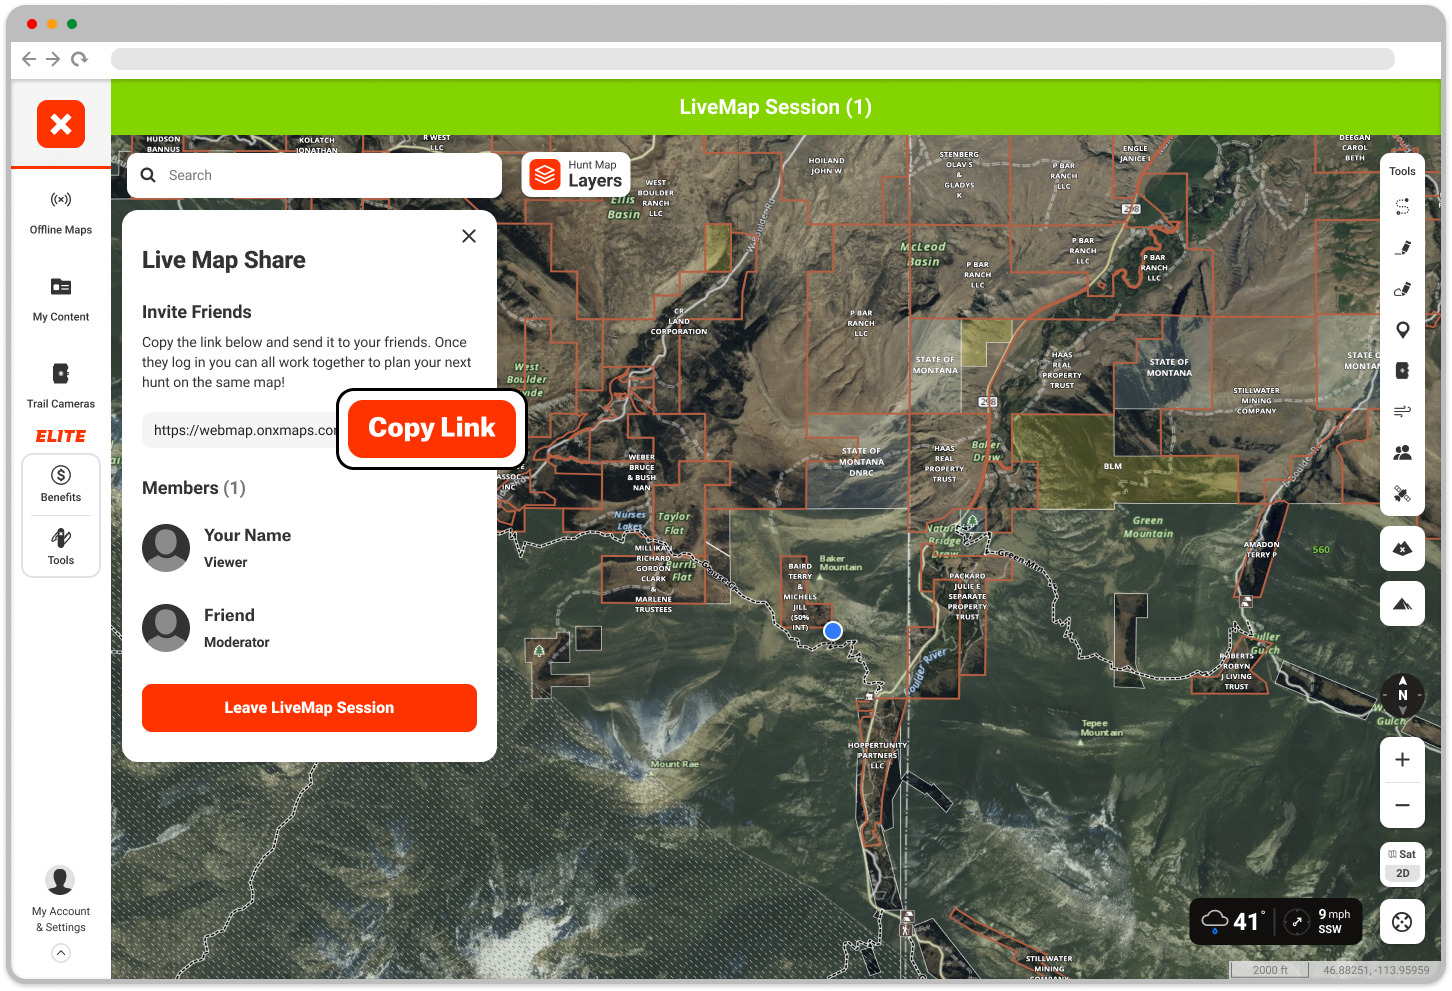
Task: Open Elite Benefits
Action: [x=61, y=484]
